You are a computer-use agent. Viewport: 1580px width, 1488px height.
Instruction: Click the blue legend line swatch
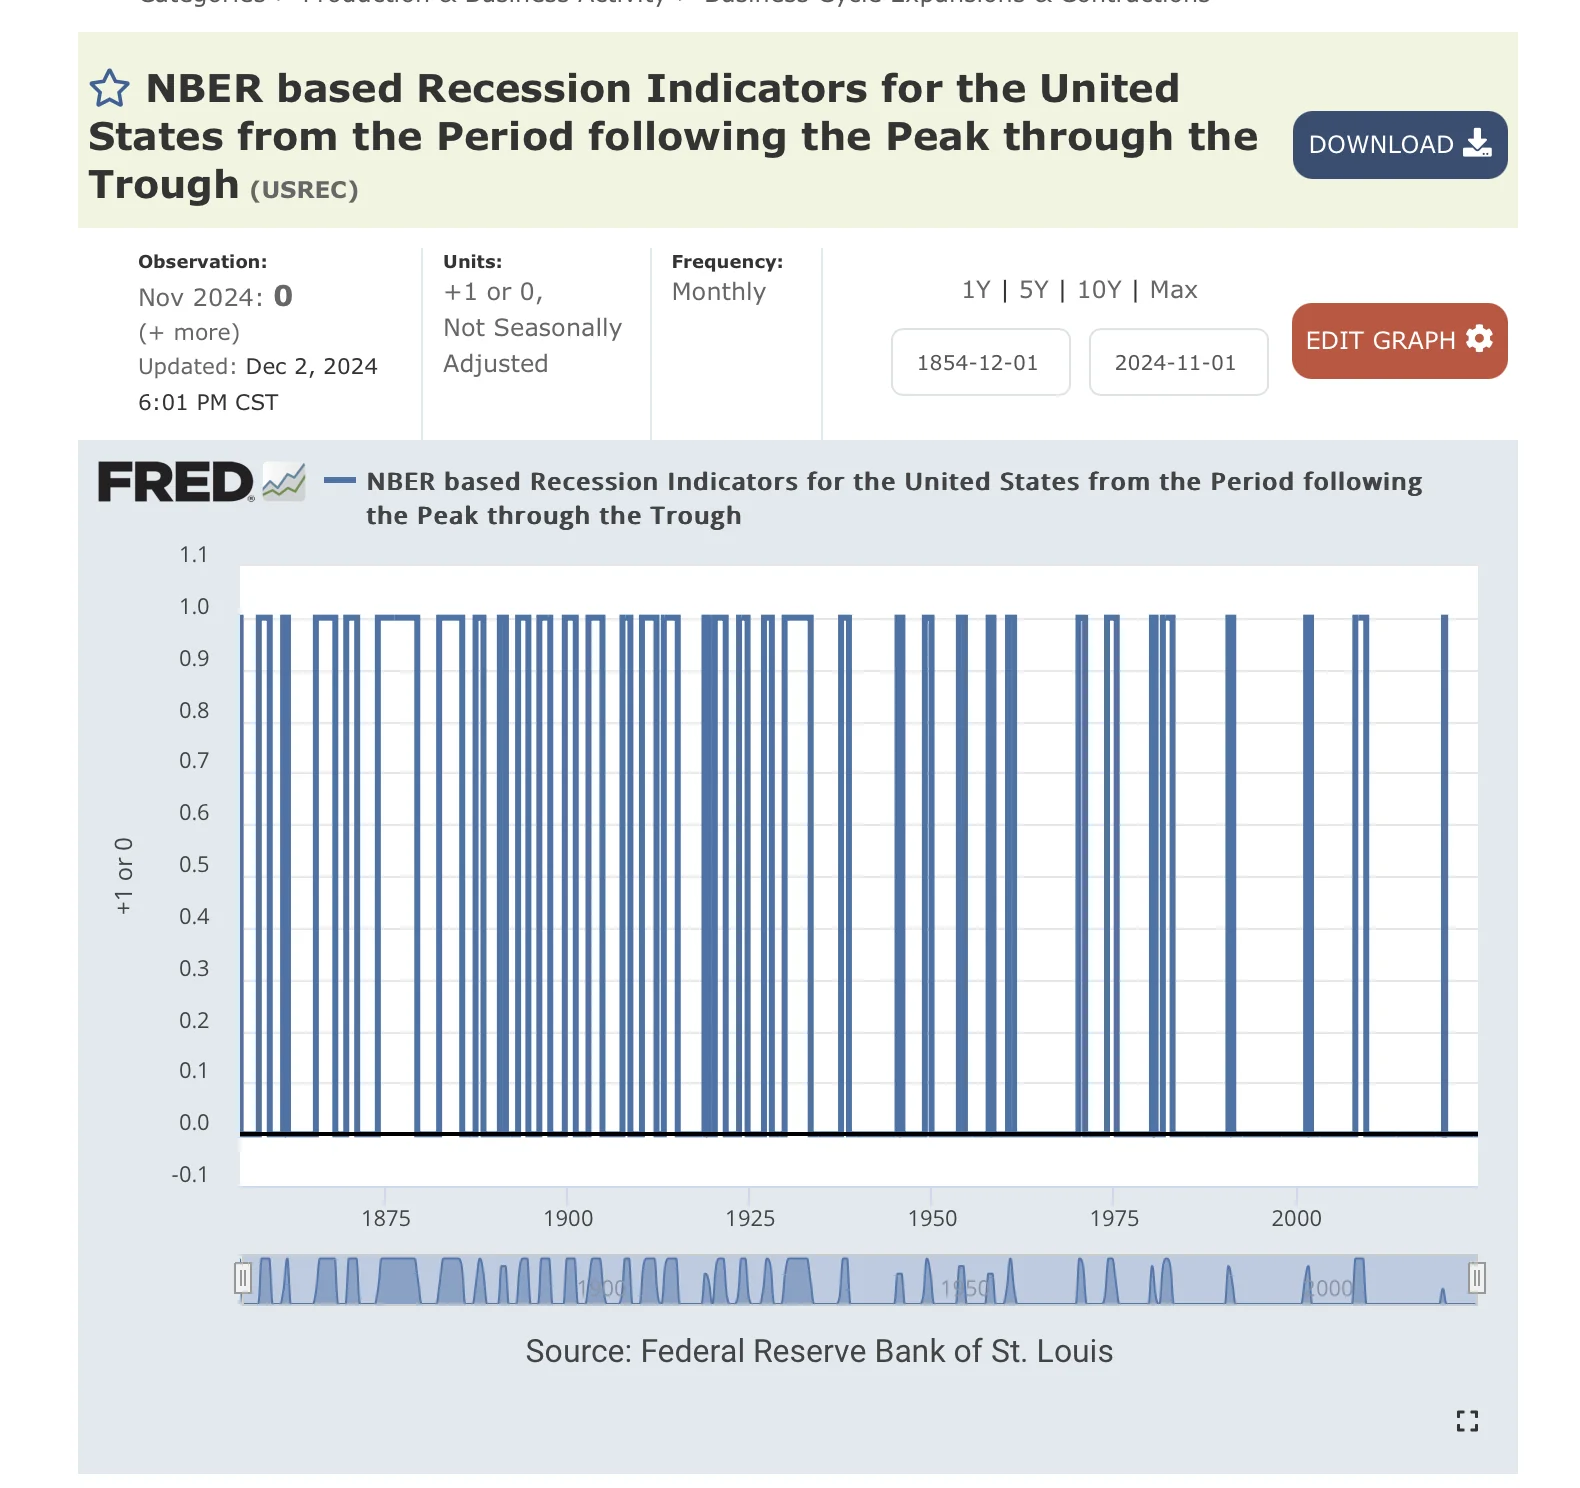point(340,481)
